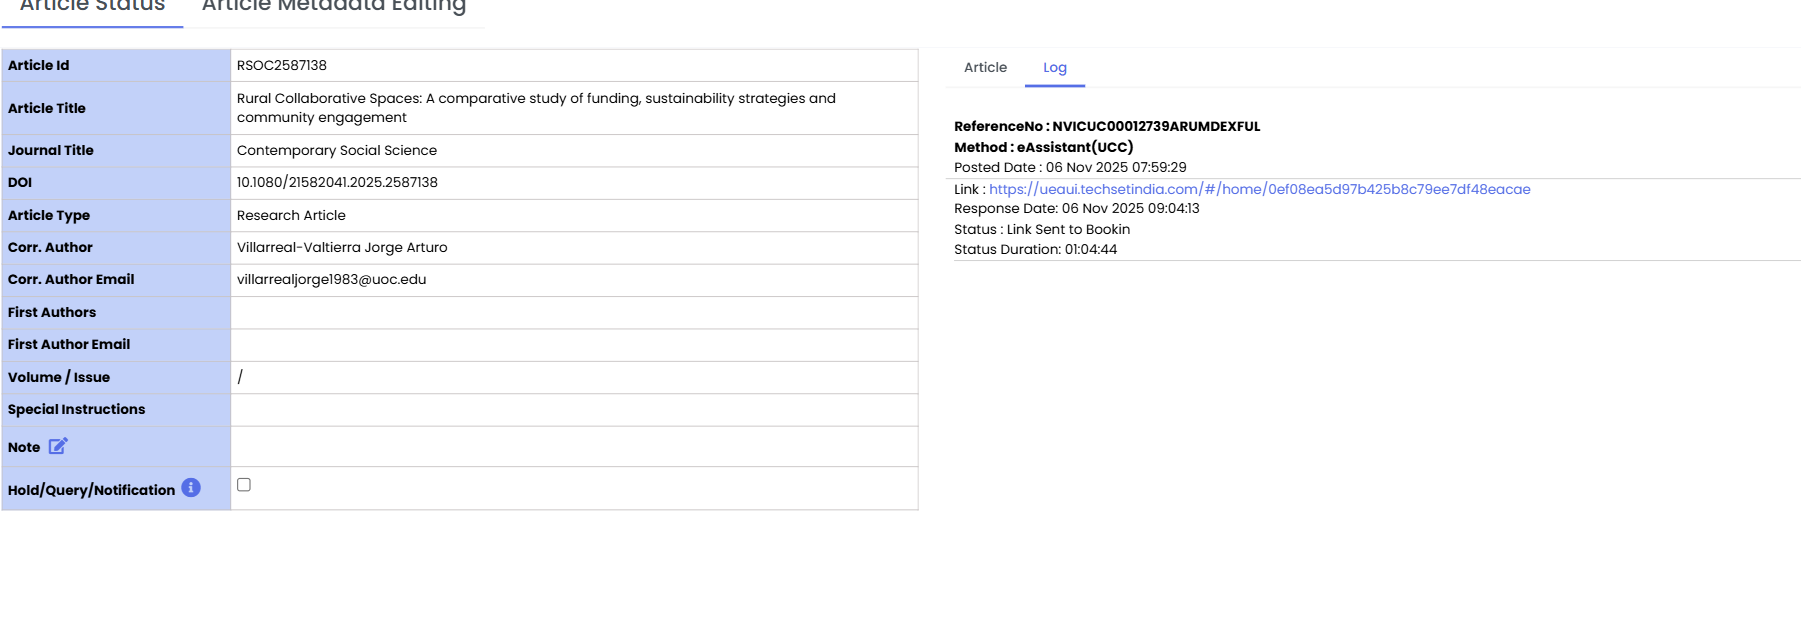Click the article title text cell
The image size is (1801, 618).
click(x=536, y=108)
